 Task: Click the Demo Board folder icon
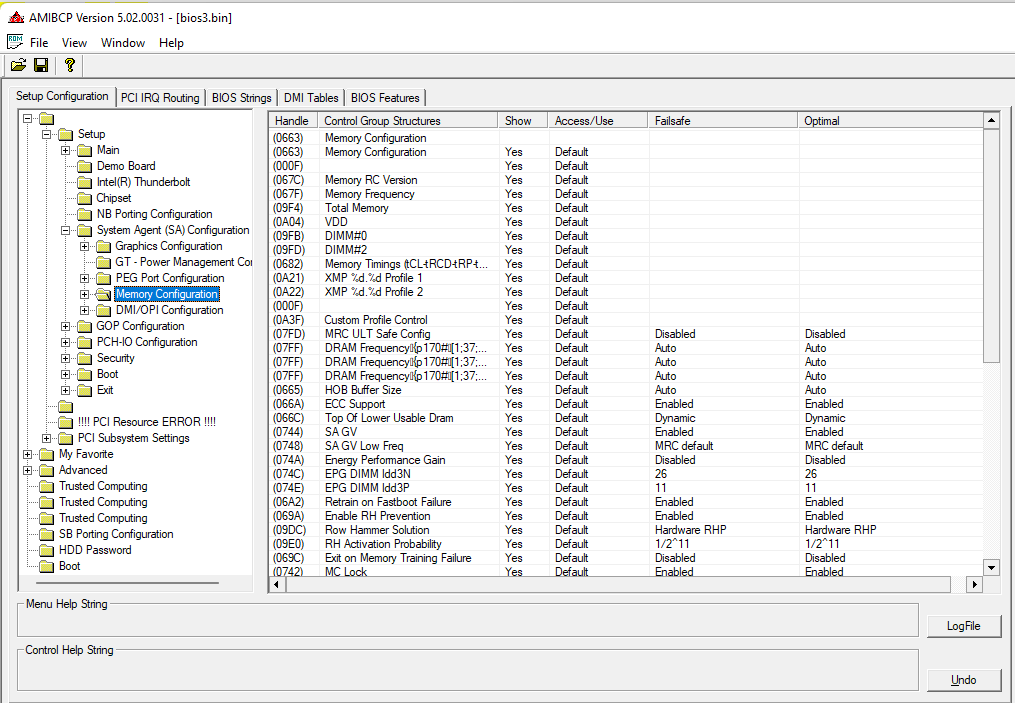tap(85, 166)
